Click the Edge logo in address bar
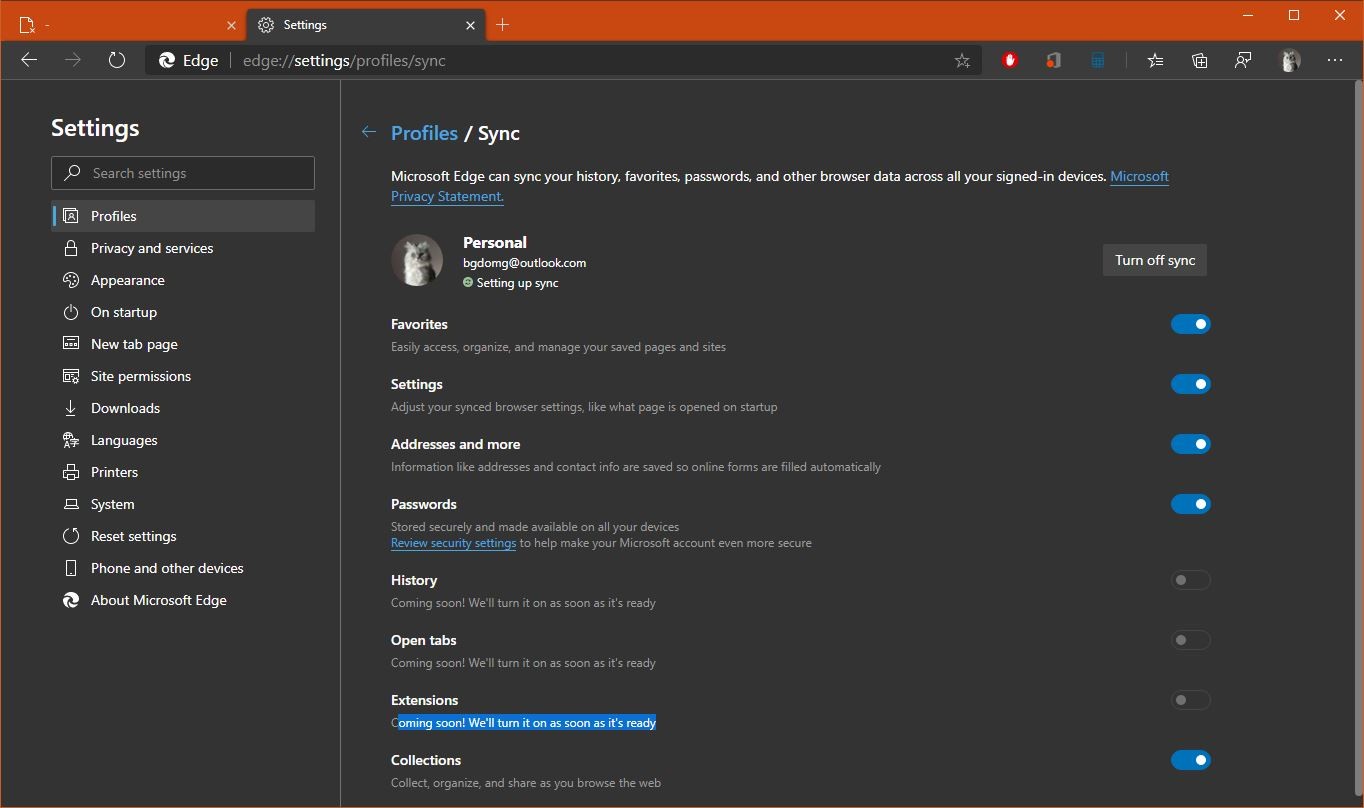The height and width of the screenshot is (808, 1364). click(167, 61)
